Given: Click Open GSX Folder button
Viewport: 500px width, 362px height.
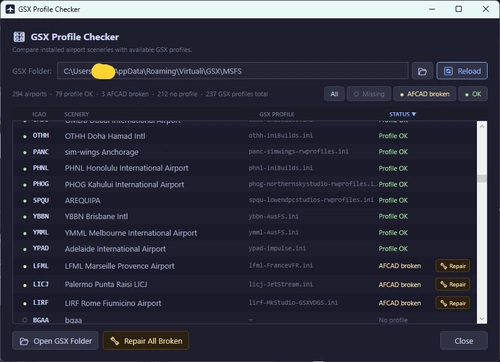Looking at the screenshot, I should [x=55, y=341].
